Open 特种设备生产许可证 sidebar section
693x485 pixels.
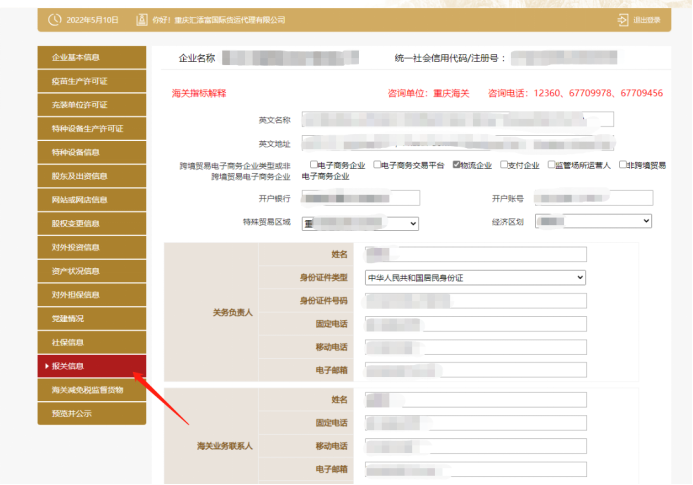click(92, 129)
